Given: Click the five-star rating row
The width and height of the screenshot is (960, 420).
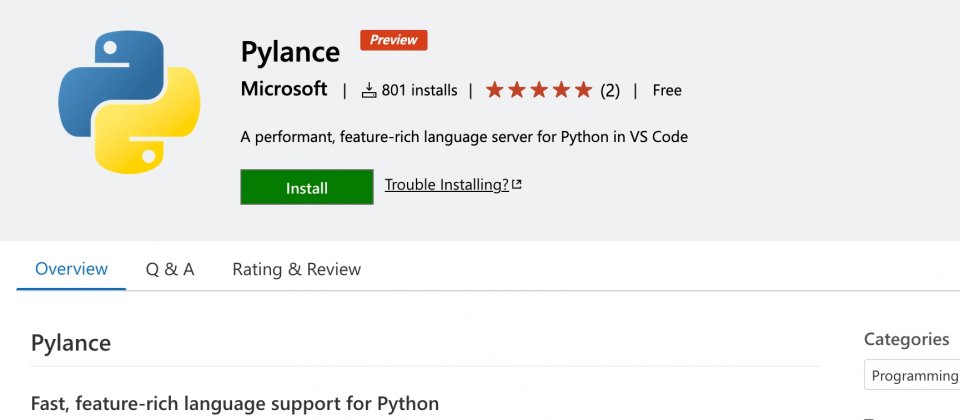Looking at the screenshot, I should click(539, 91).
